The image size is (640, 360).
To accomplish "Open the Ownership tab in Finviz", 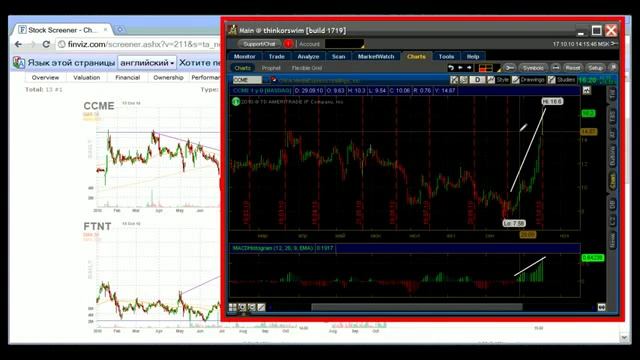I will 168,78.
